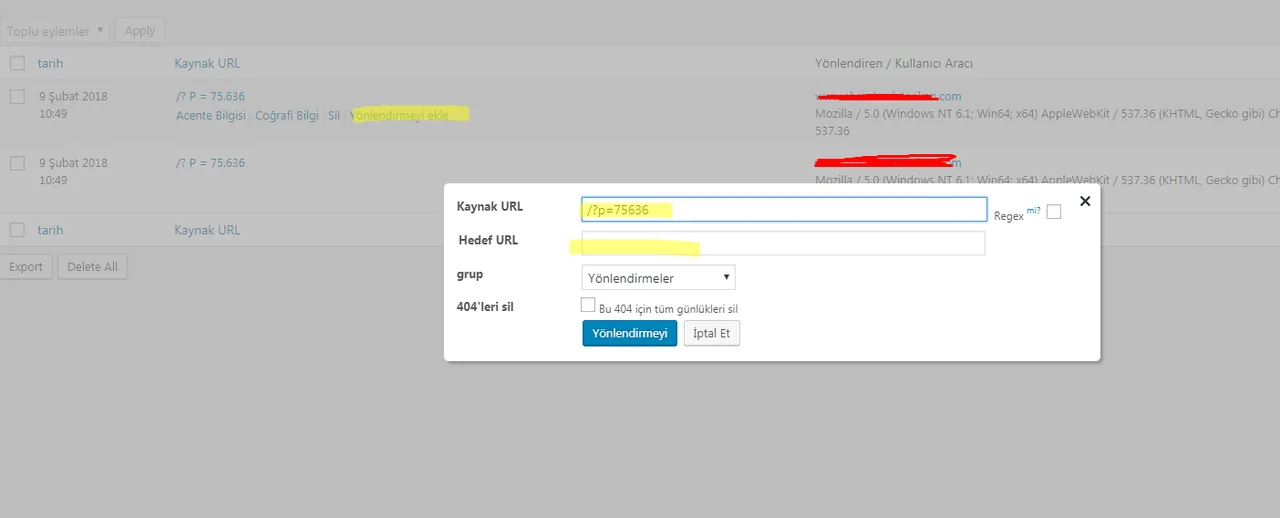1280x518 pixels.
Task: Click the Apply button
Action: pos(140,31)
